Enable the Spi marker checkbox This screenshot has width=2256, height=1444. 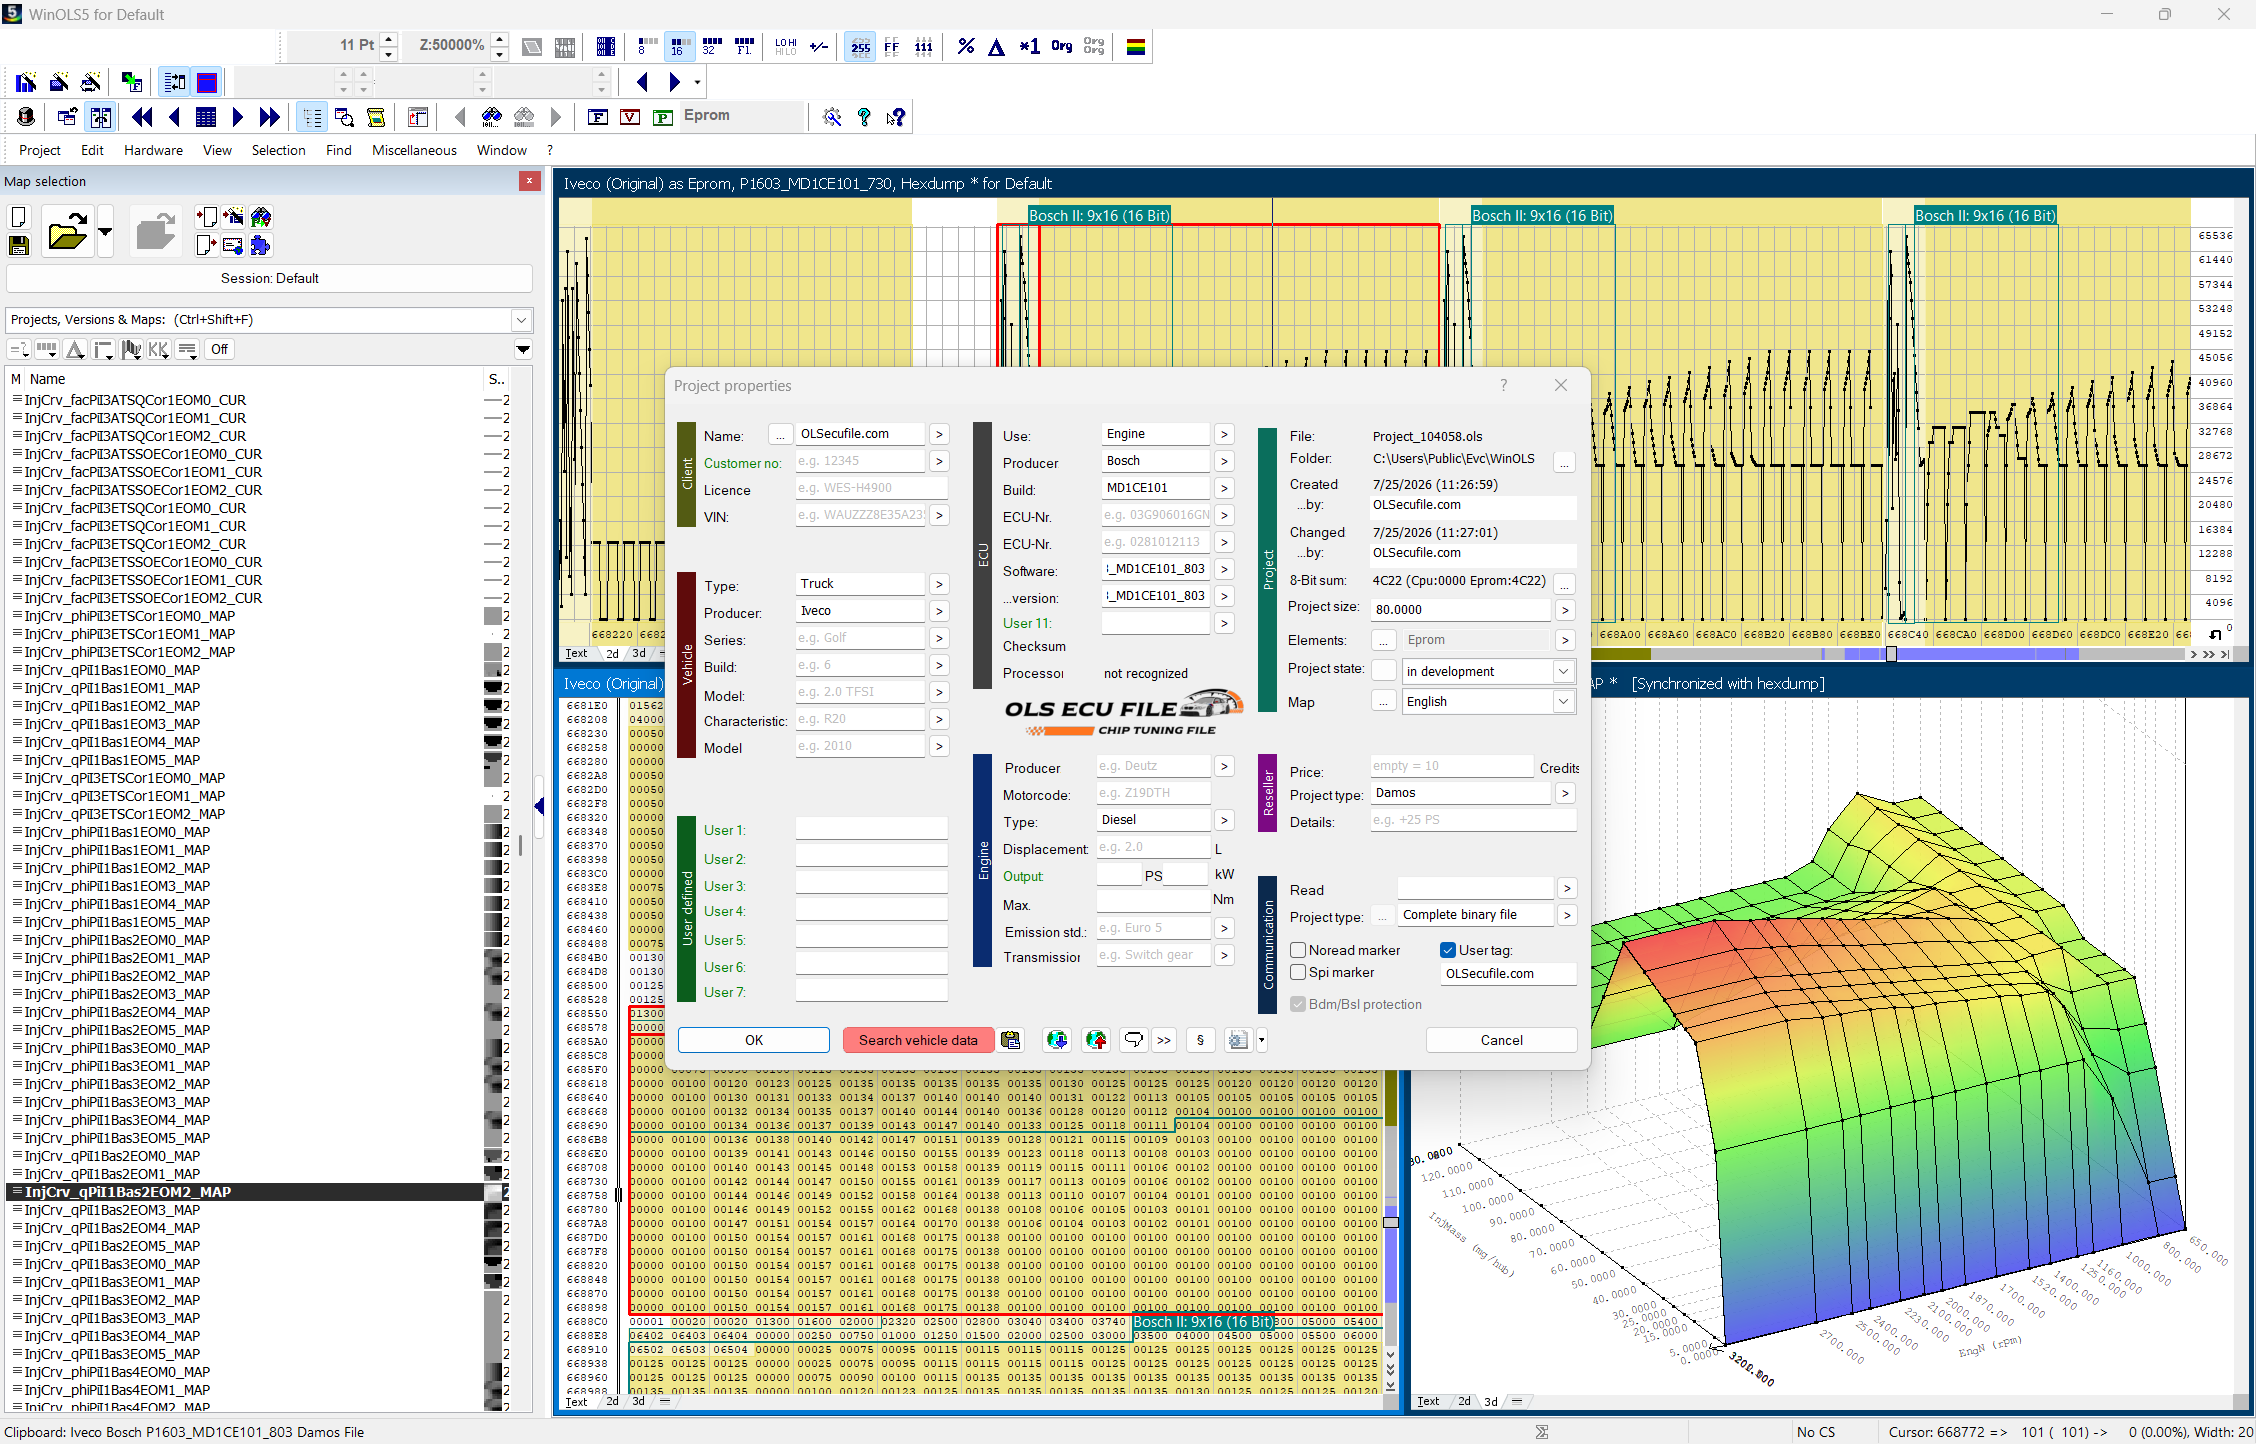click(1298, 972)
